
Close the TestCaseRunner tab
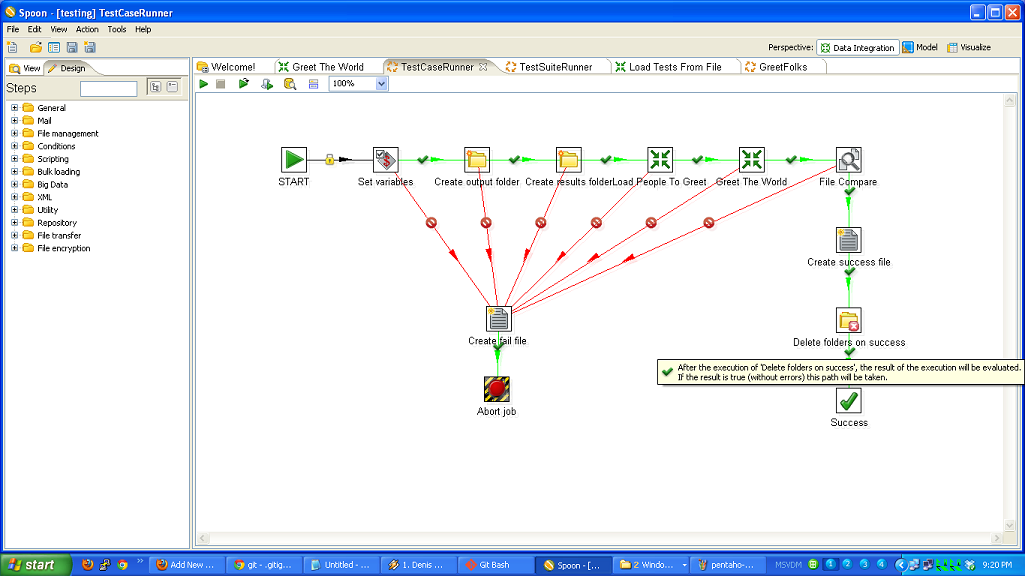(483, 67)
